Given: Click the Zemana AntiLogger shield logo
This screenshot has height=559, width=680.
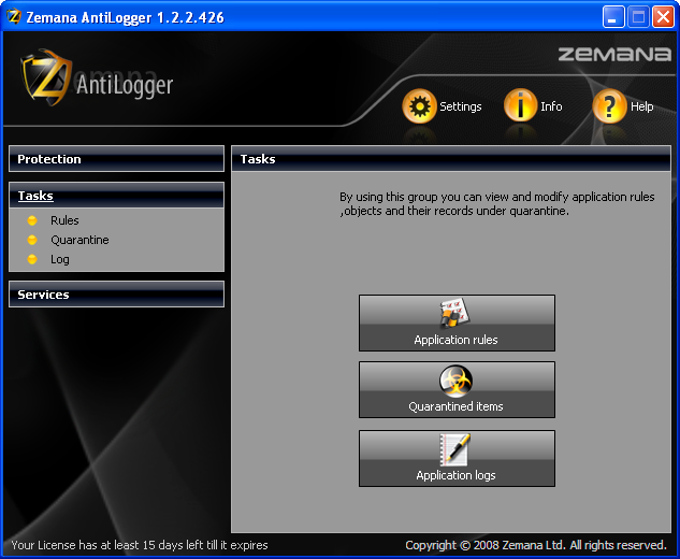Looking at the screenshot, I should point(46,78).
